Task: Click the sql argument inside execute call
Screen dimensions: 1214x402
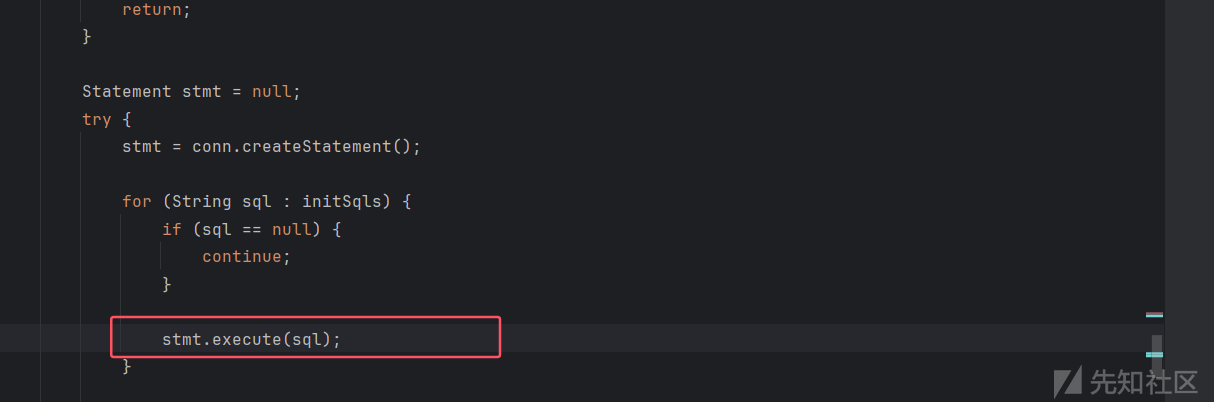Action: click(x=307, y=339)
